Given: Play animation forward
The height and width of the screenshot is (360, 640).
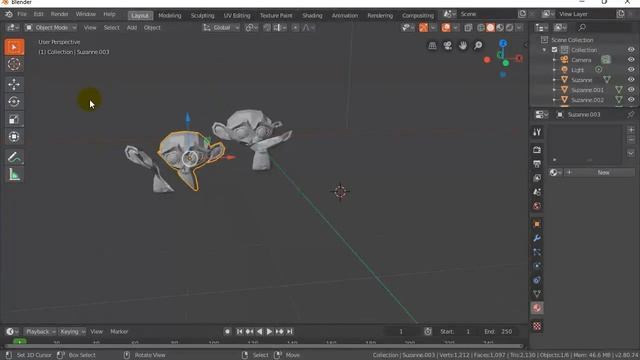Looking at the screenshot, I should coord(269,331).
